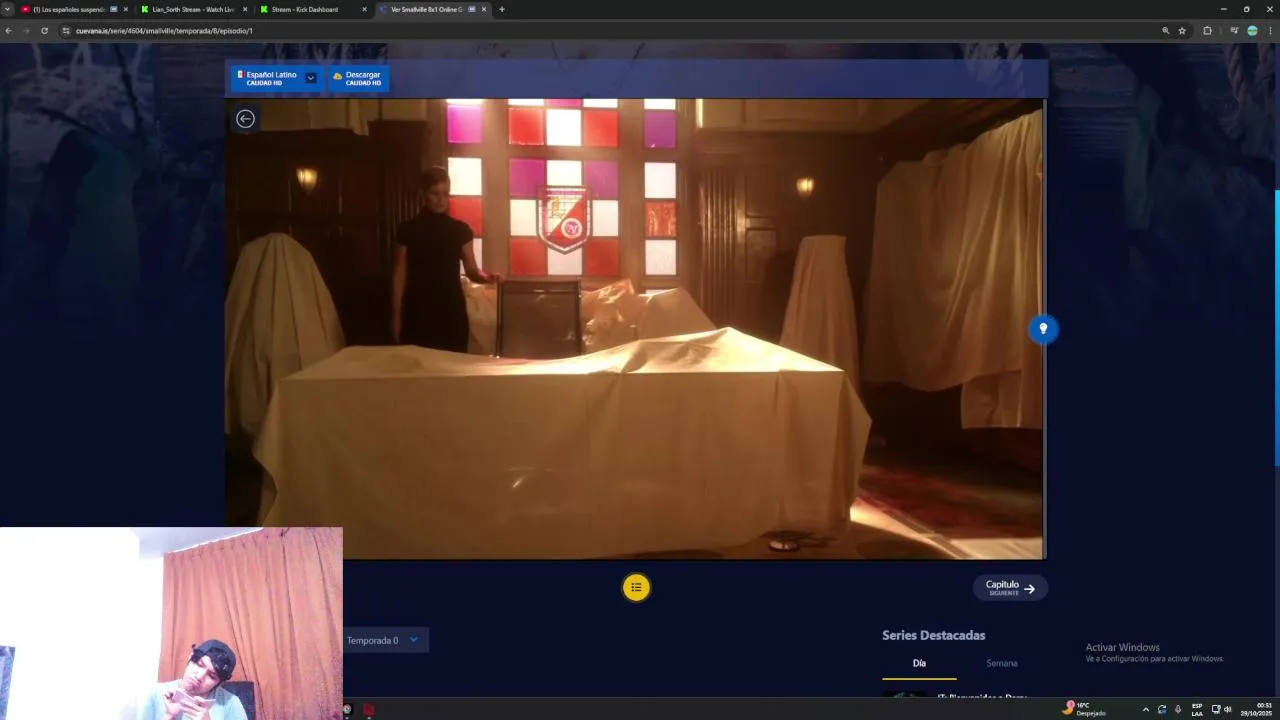
Task: Open the browser extensions puzzle icon
Action: click(x=1207, y=31)
